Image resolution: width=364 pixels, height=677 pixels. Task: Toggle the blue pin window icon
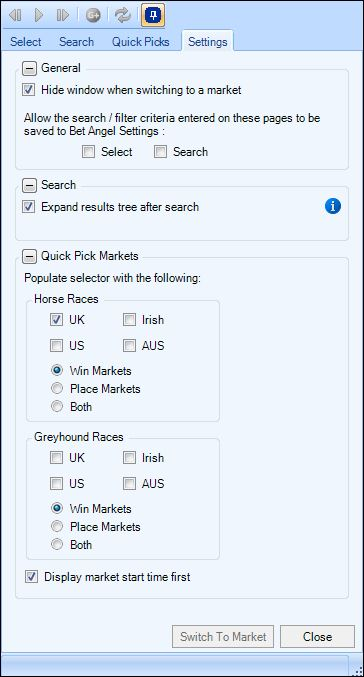click(153, 16)
